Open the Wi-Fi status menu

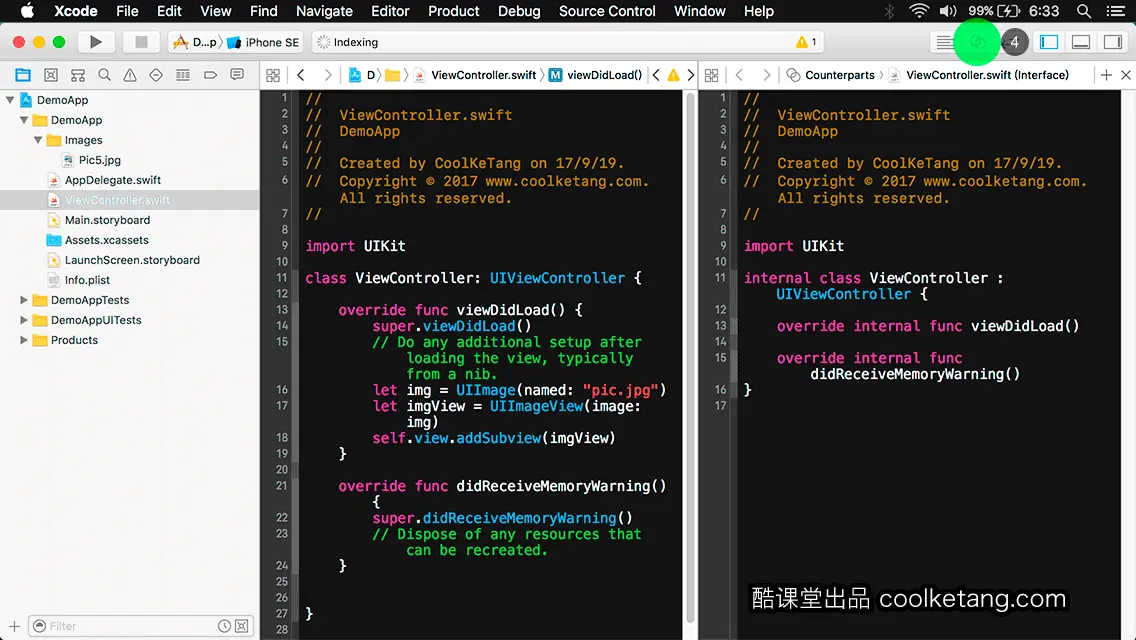(x=919, y=11)
